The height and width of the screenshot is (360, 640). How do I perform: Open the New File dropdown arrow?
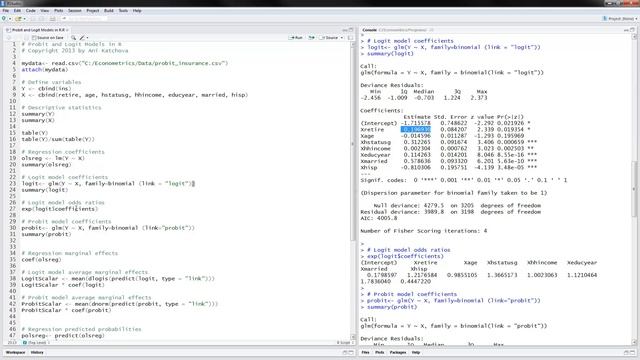(10, 19)
